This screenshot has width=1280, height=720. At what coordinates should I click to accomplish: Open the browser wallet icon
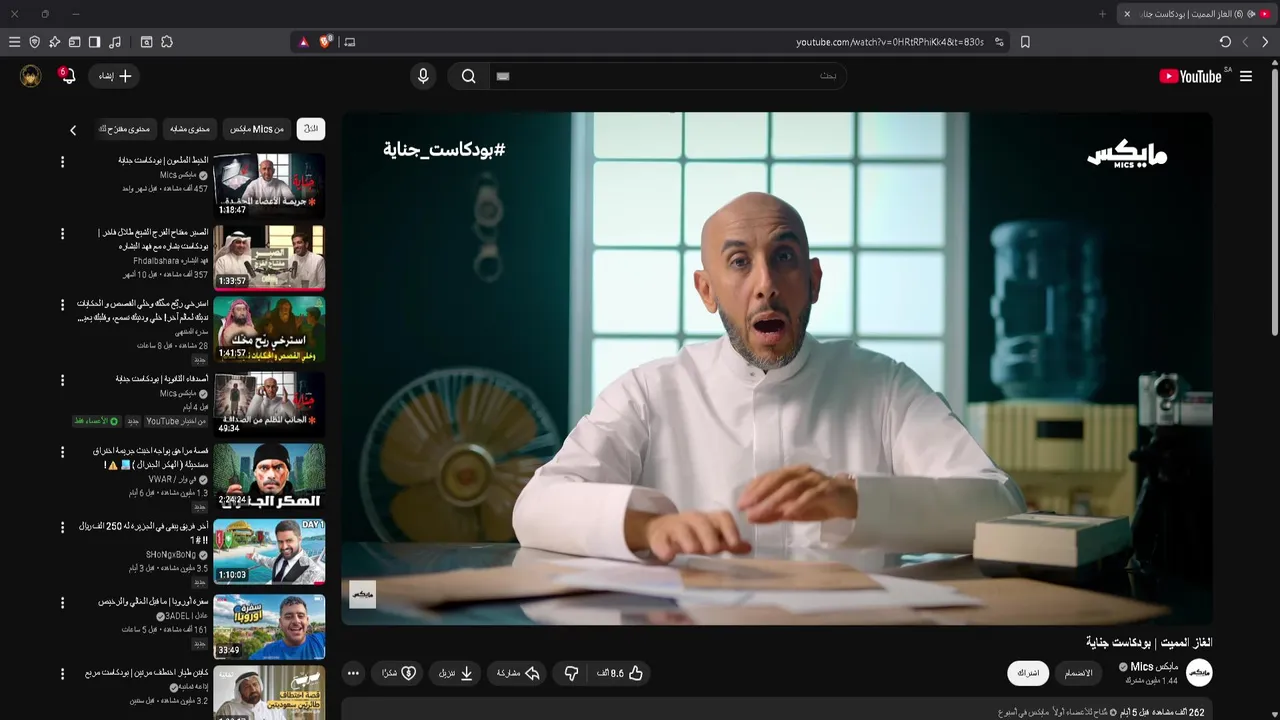[x=74, y=42]
